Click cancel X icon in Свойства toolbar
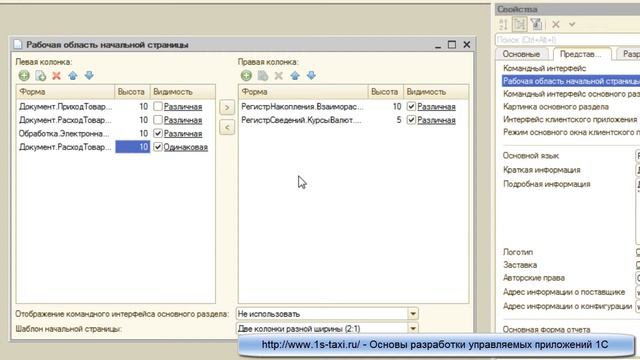 [x=556, y=24]
